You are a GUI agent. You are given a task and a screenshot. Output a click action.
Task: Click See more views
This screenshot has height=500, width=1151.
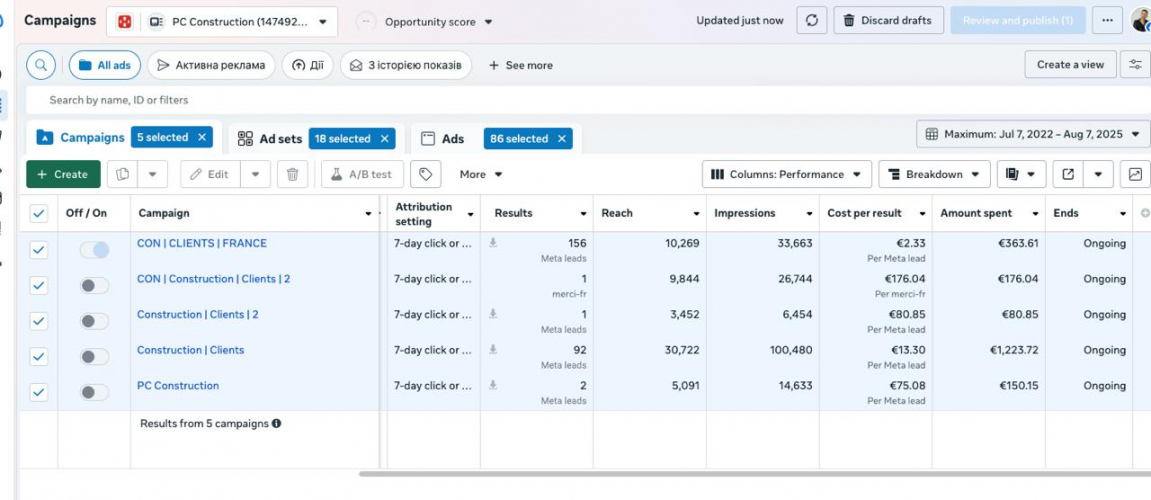520,65
